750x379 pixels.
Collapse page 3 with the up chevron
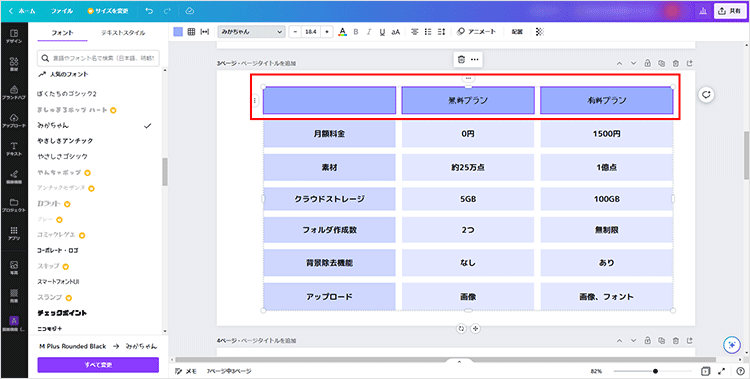[x=619, y=63]
